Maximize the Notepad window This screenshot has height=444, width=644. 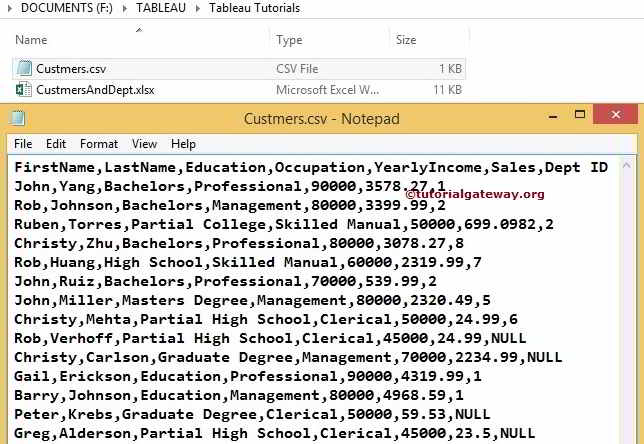click(580, 114)
